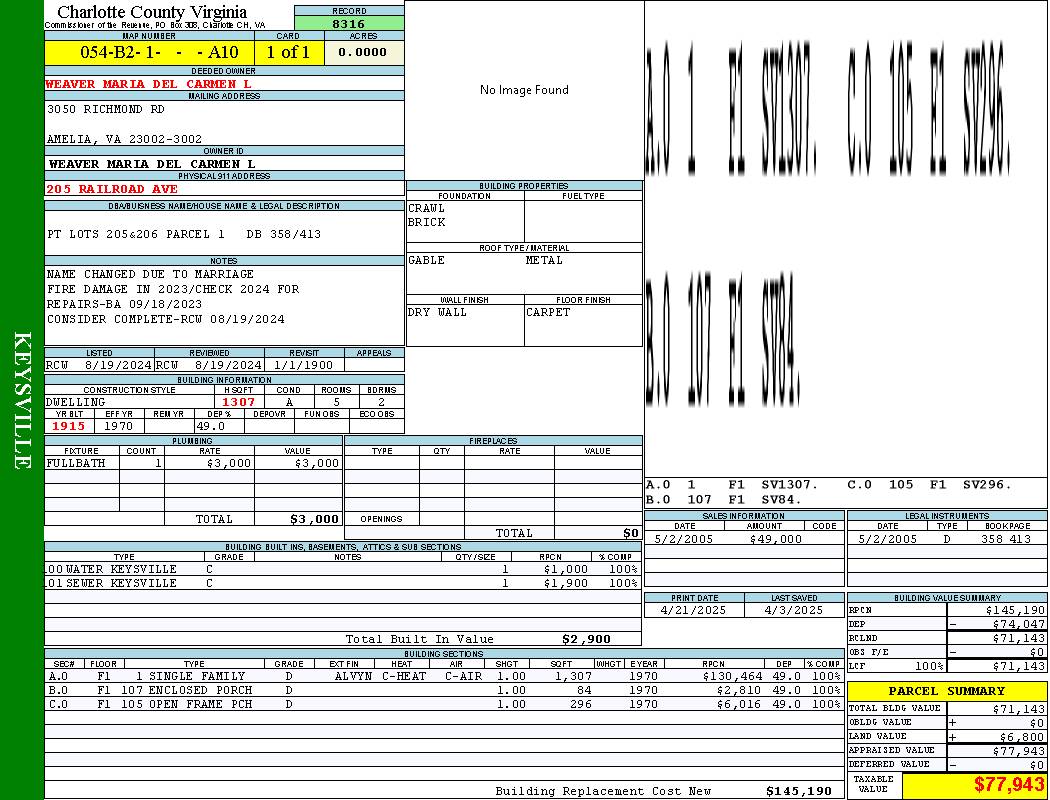Click the appraised value $77,943
The image size is (1050, 800).
[x=1019, y=751]
